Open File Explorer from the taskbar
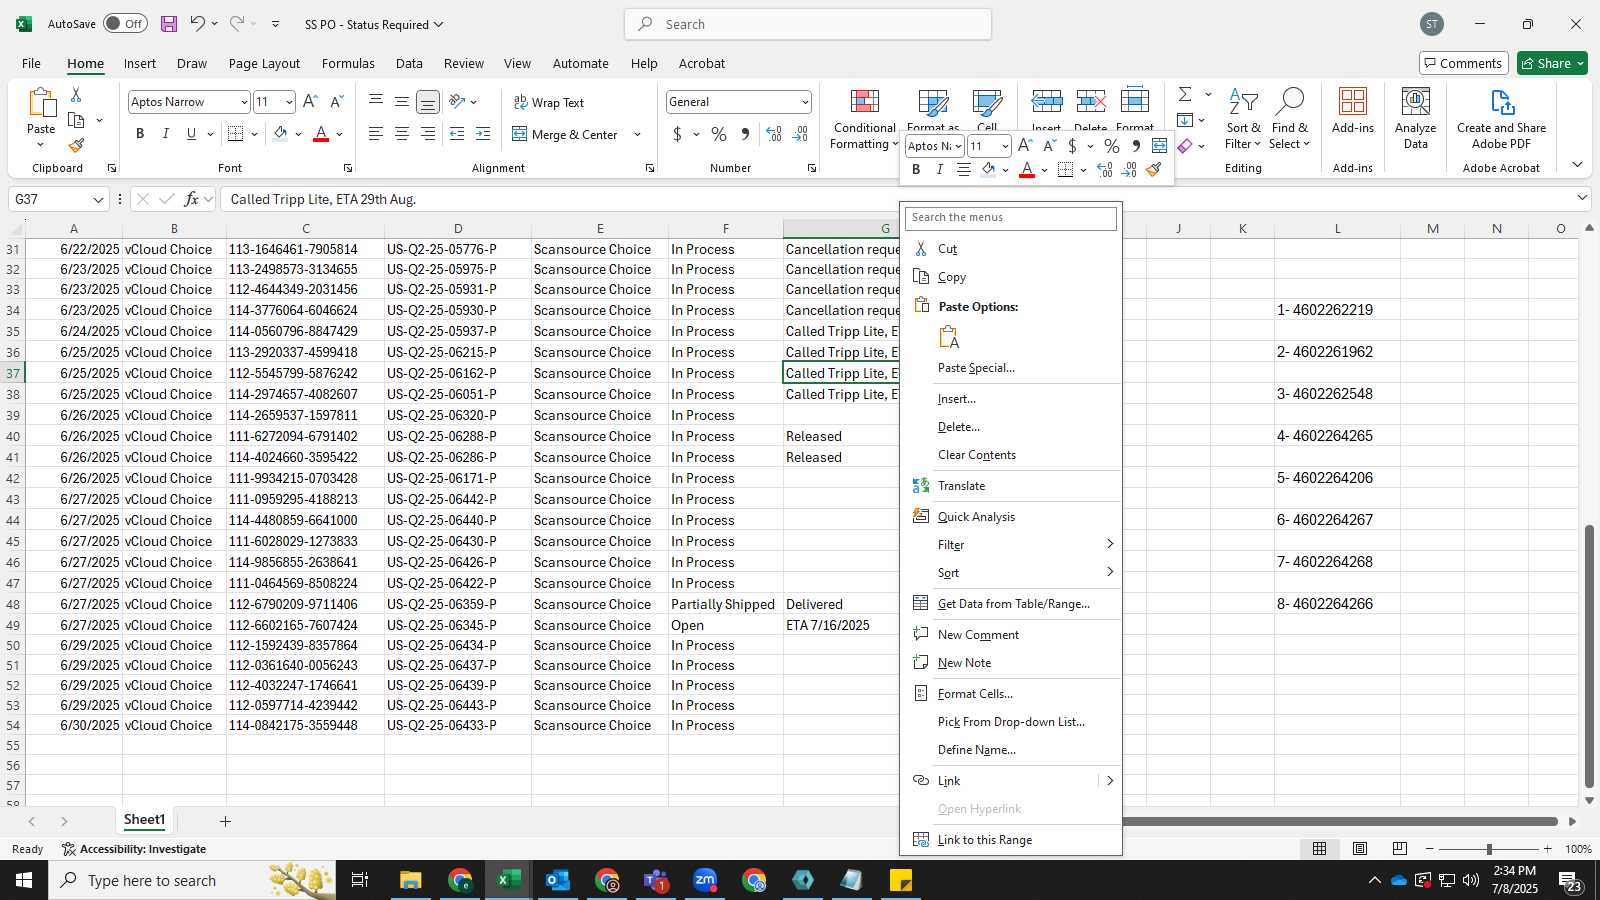The height and width of the screenshot is (900, 1600). (410, 880)
